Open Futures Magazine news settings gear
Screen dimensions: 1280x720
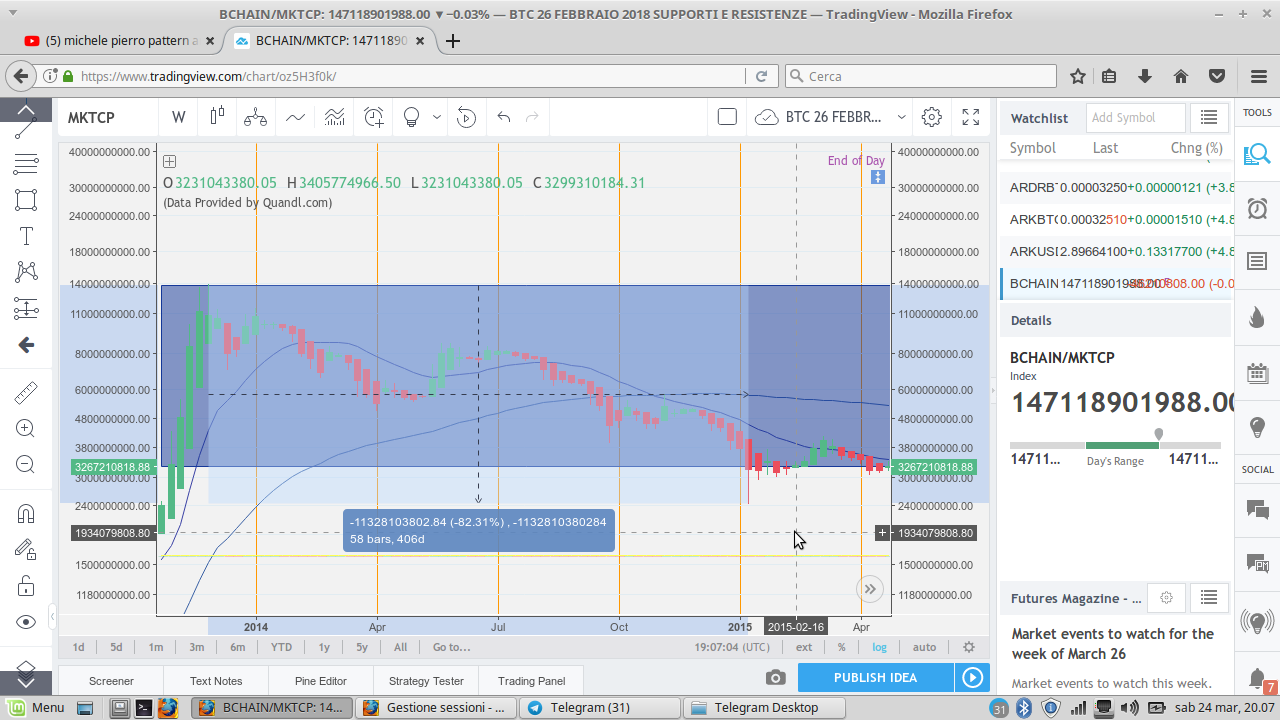1166,598
